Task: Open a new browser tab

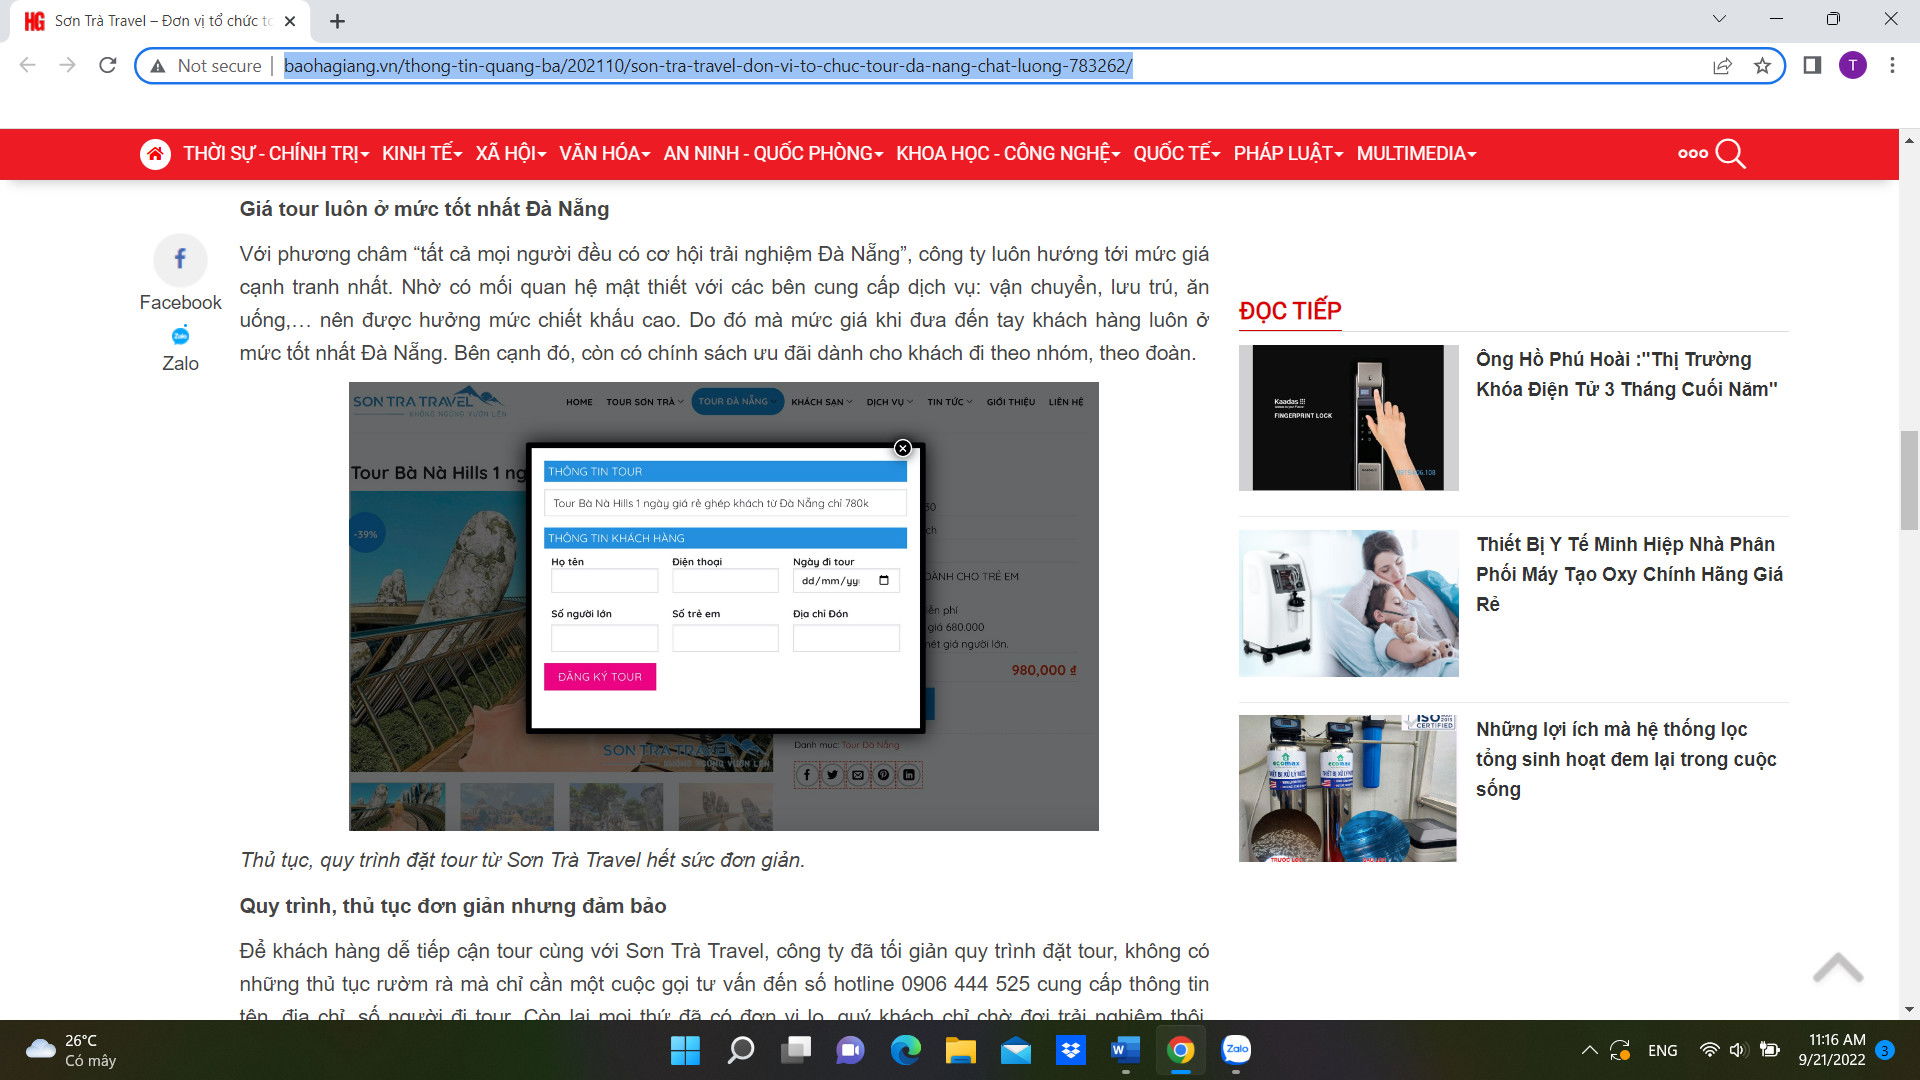Action: pyautogui.click(x=337, y=21)
